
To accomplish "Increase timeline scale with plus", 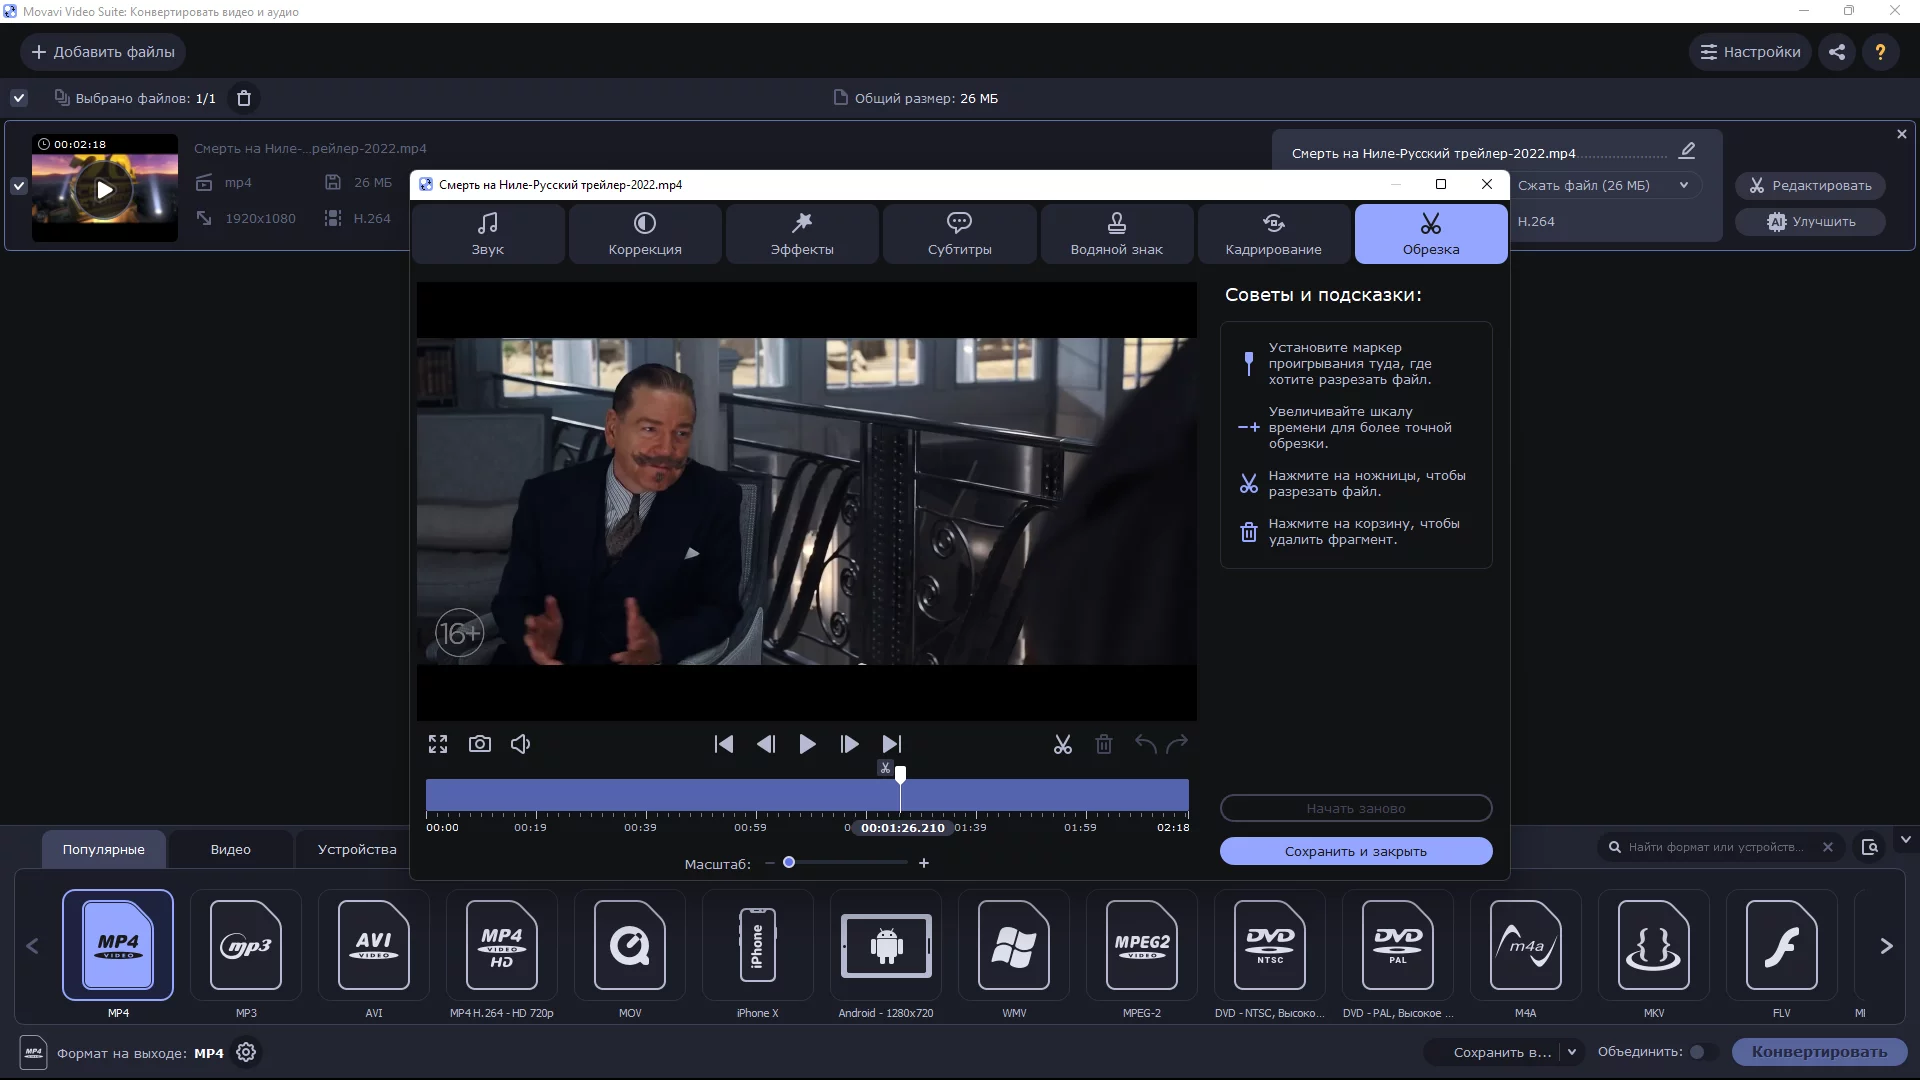I will pos(924,863).
